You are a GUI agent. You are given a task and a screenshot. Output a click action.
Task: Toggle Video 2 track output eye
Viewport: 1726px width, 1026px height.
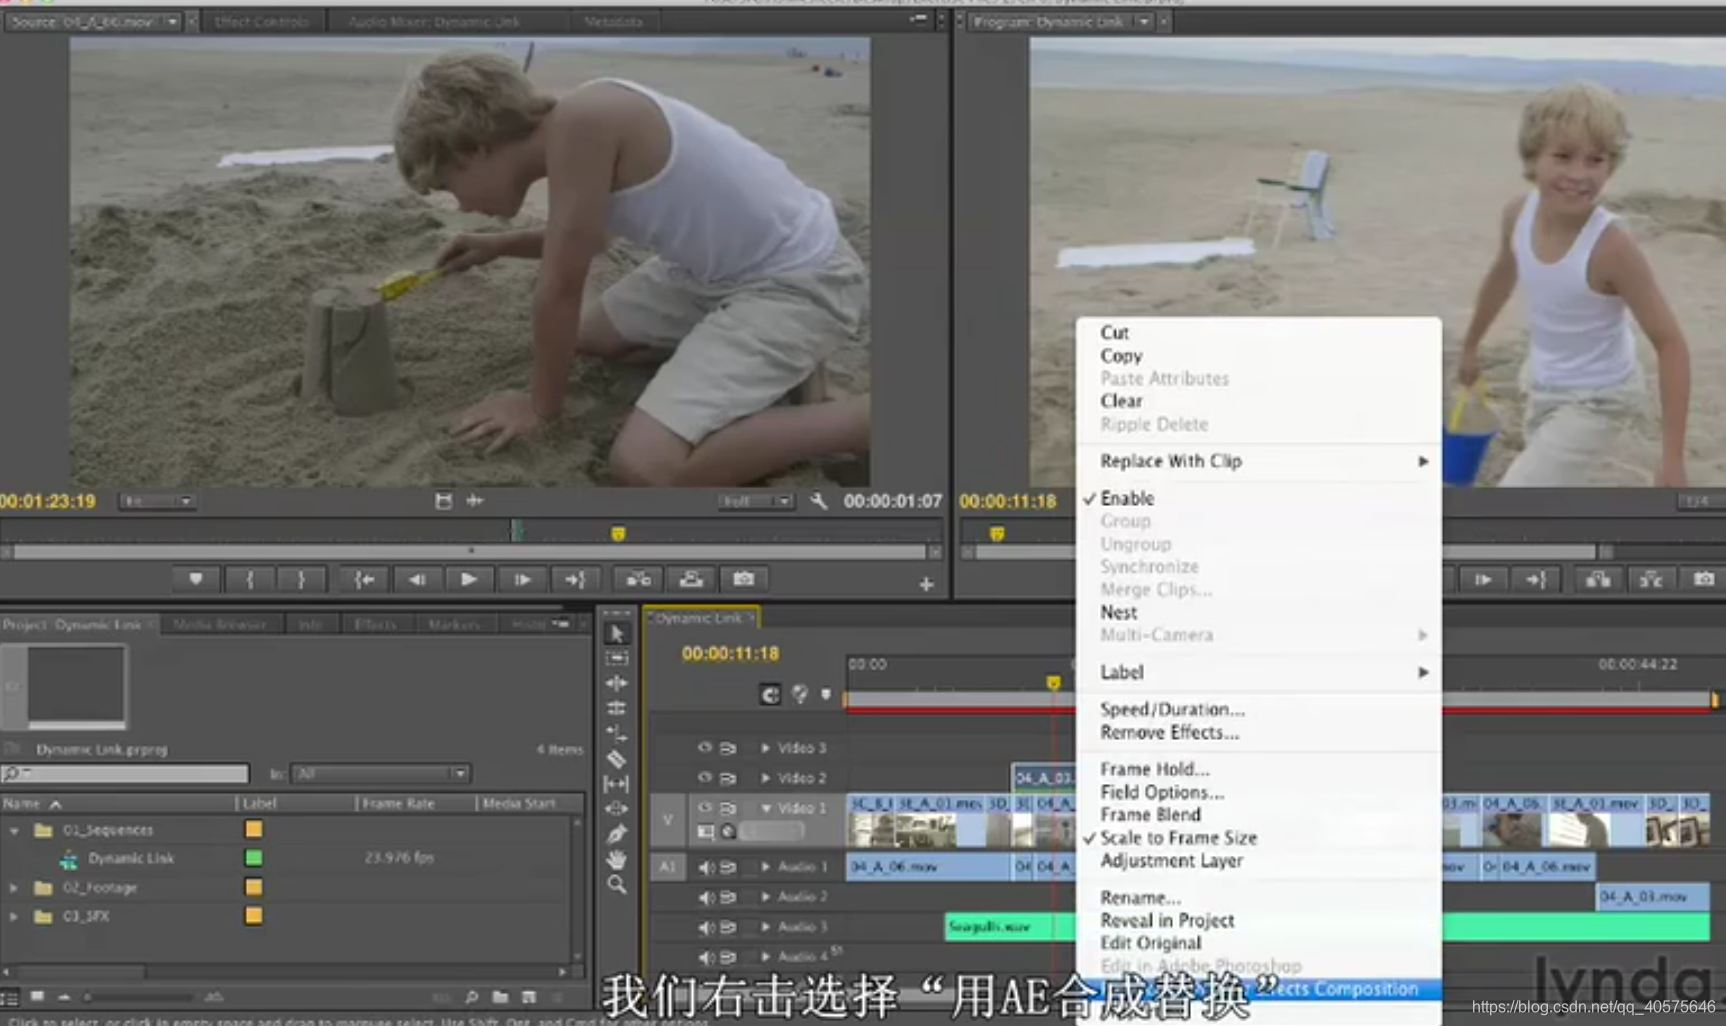point(705,777)
